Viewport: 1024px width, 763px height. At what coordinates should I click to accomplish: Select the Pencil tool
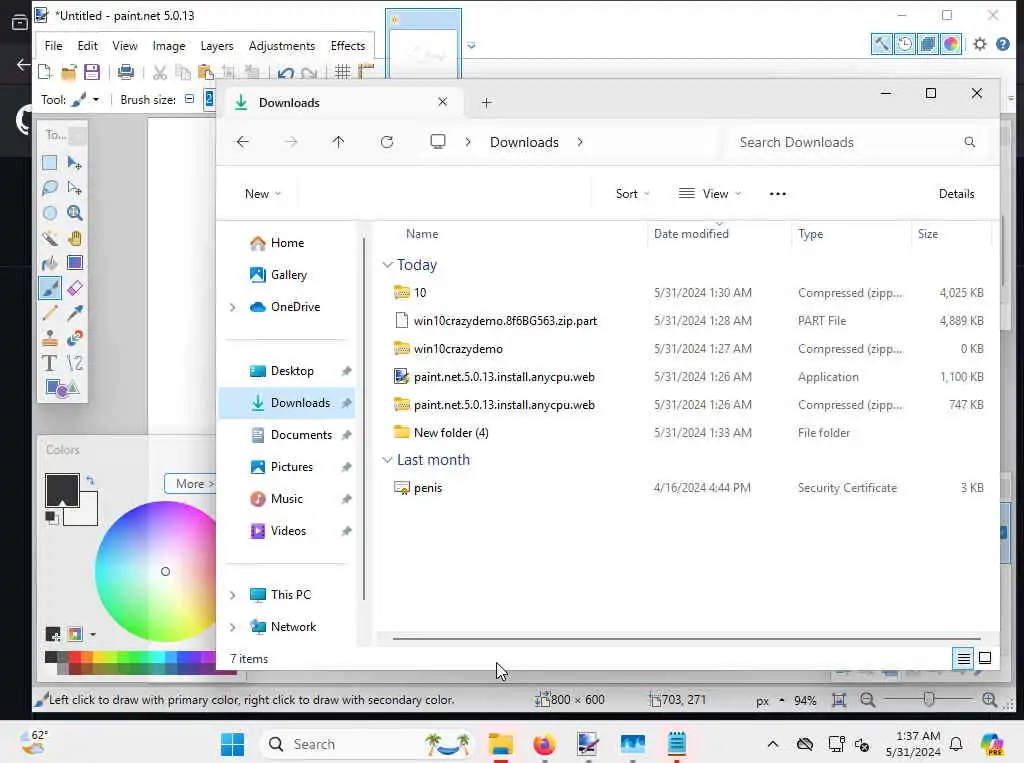click(x=50, y=313)
